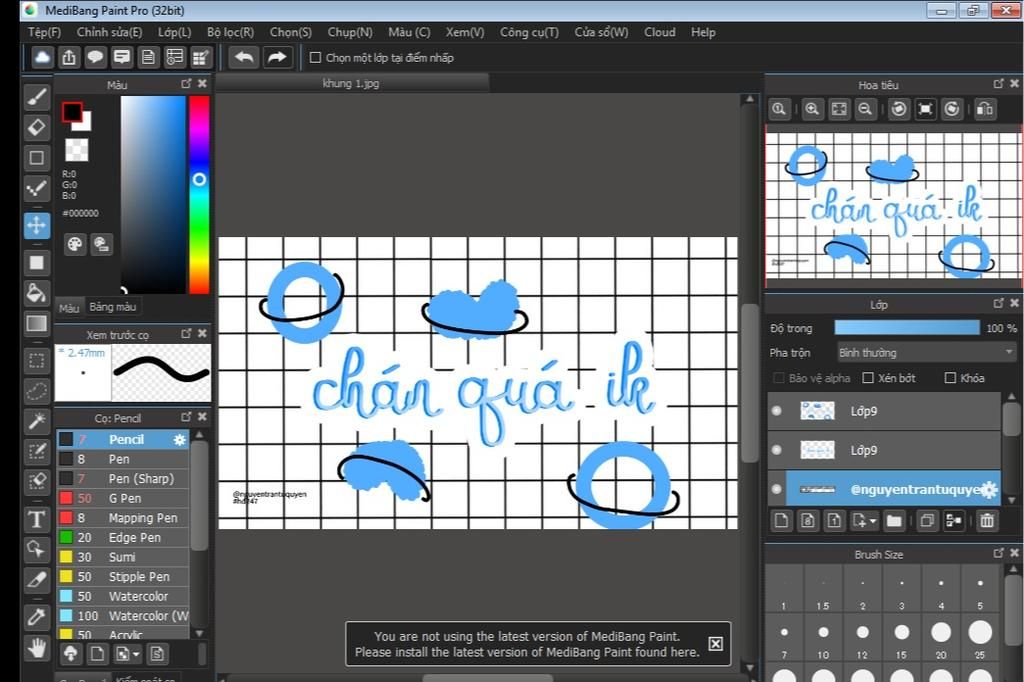Toggle the Khóa lock checkbox
Viewport: 1024px width, 682px height.
coord(950,378)
